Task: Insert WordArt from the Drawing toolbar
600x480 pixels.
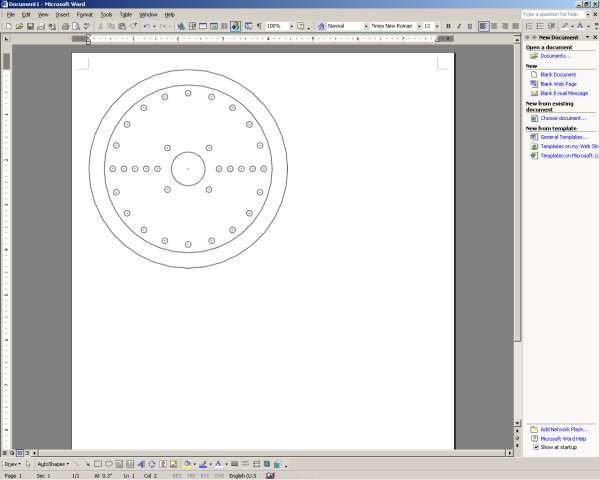Action: click(141, 464)
